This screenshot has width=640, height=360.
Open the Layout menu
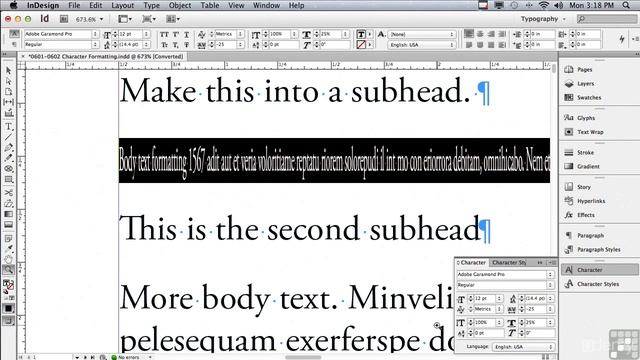coord(122,5)
